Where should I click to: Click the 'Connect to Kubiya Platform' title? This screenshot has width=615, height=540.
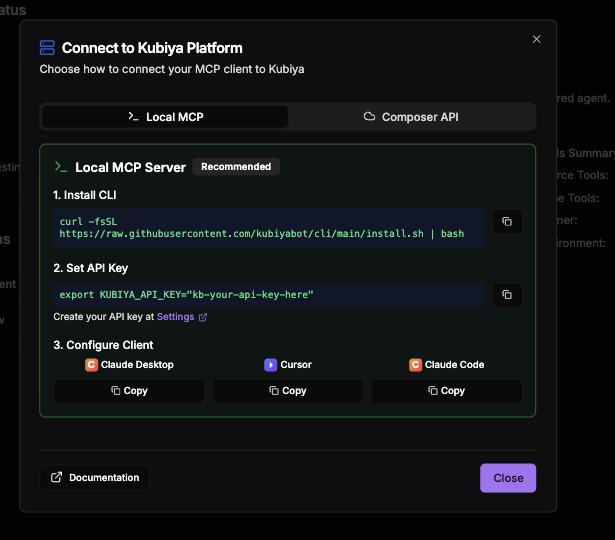point(152,48)
